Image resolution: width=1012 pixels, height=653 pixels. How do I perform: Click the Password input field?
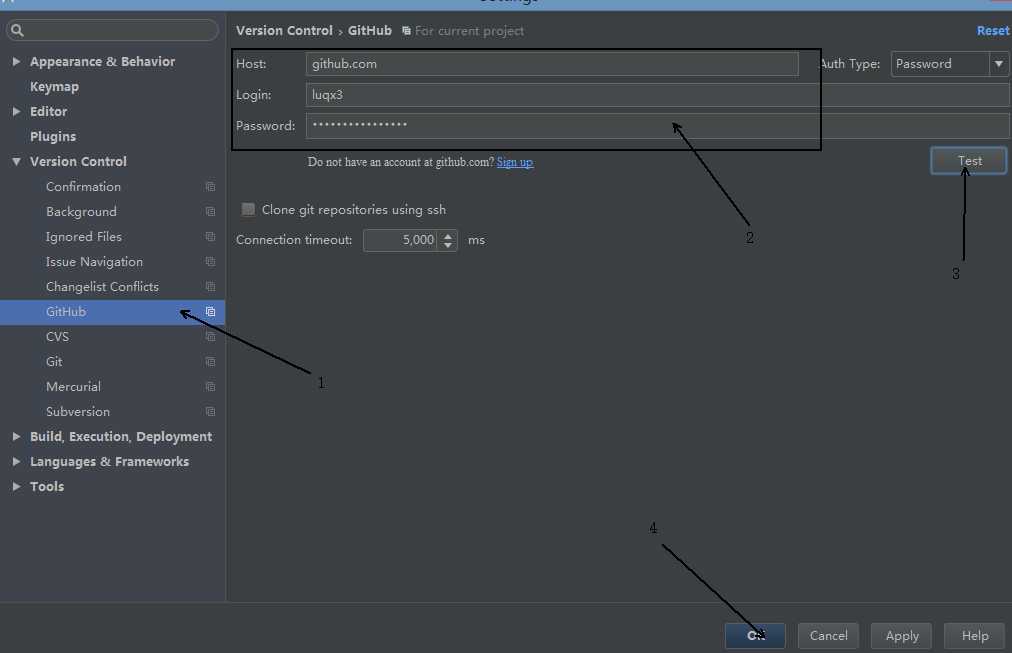click(x=657, y=126)
